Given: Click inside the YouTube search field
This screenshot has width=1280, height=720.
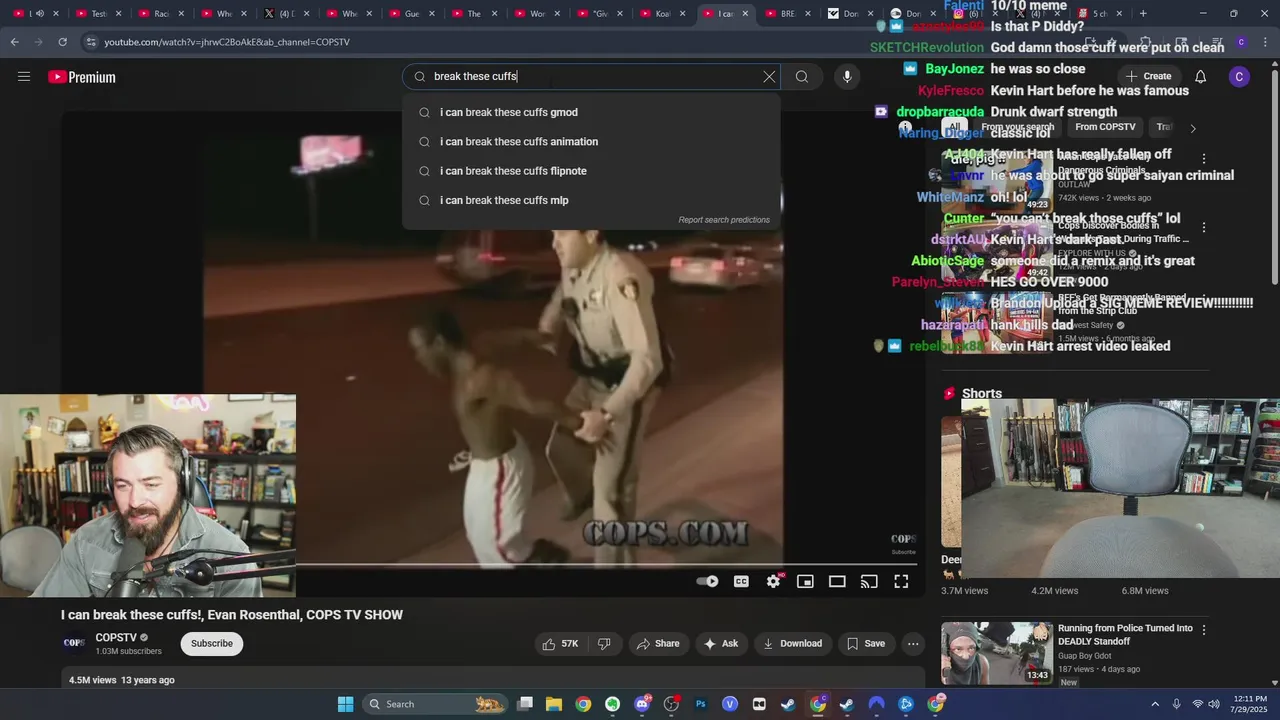Looking at the screenshot, I should [x=590, y=77].
